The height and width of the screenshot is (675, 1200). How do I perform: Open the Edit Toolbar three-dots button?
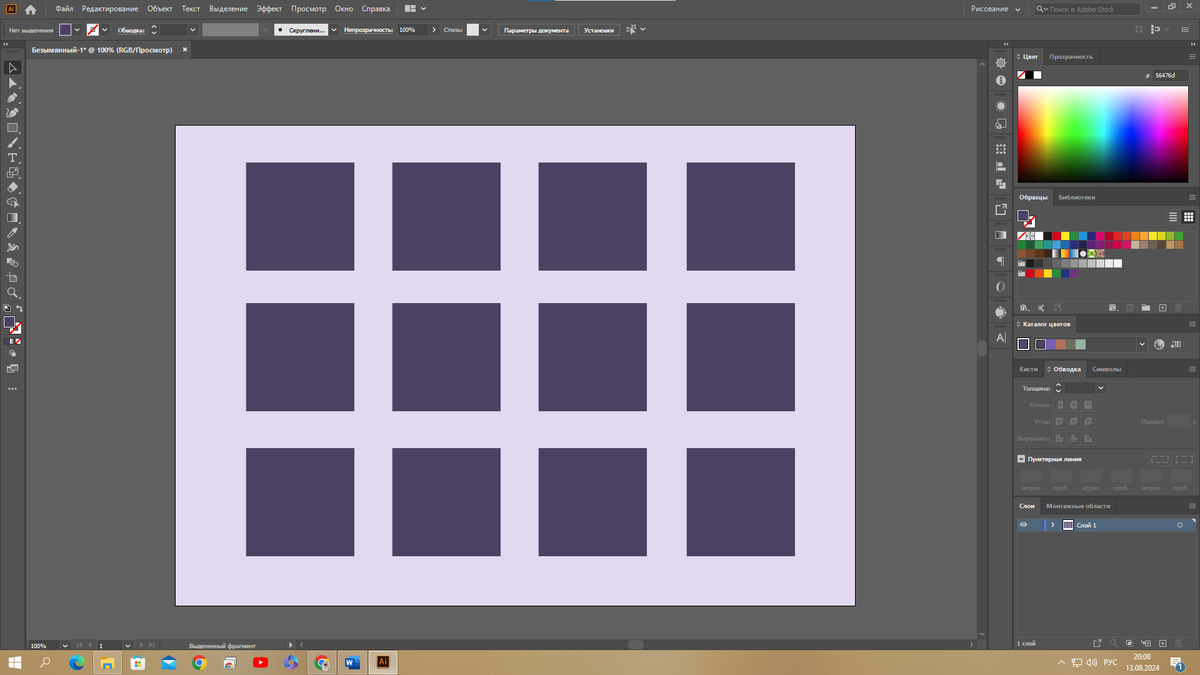point(13,388)
